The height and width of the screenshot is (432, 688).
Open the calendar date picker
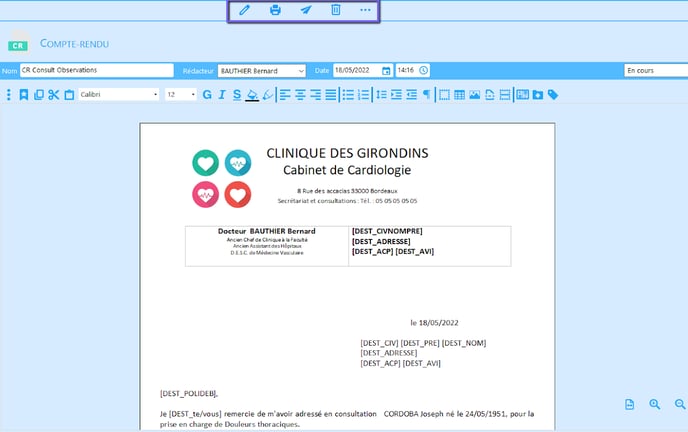point(386,70)
